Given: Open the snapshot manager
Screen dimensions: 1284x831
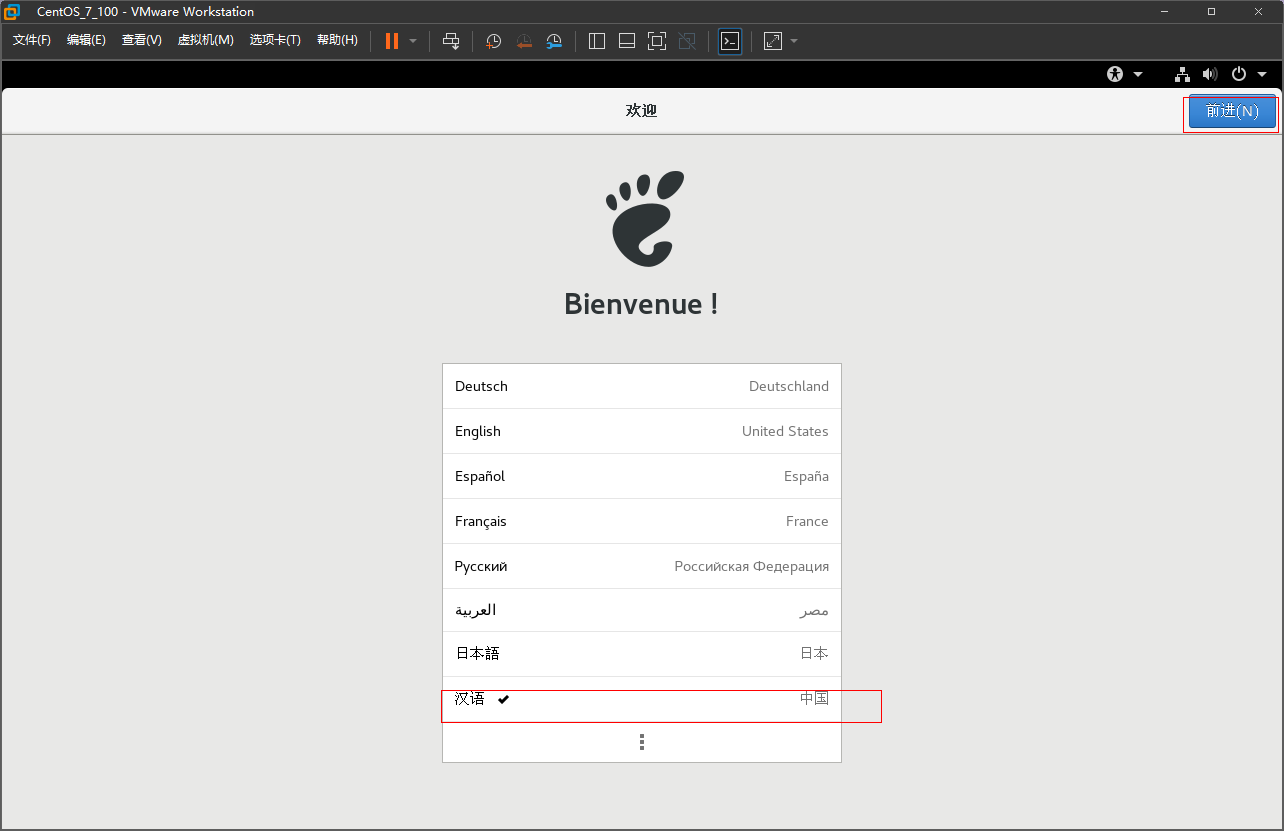Looking at the screenshot, I should [554, 41].
